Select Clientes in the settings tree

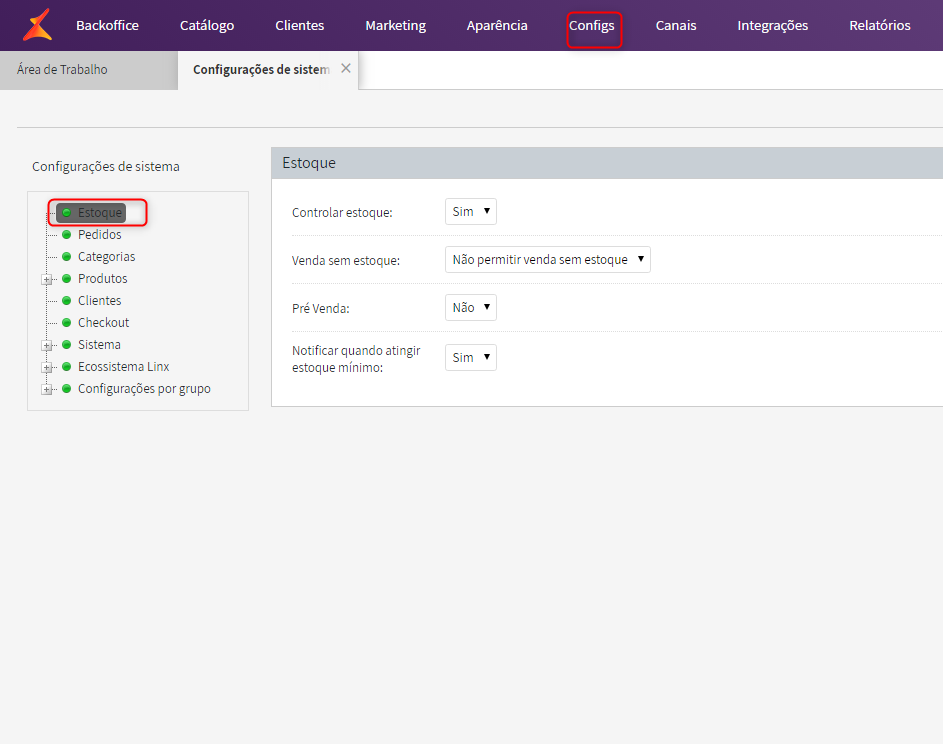[x=100, y=301]
